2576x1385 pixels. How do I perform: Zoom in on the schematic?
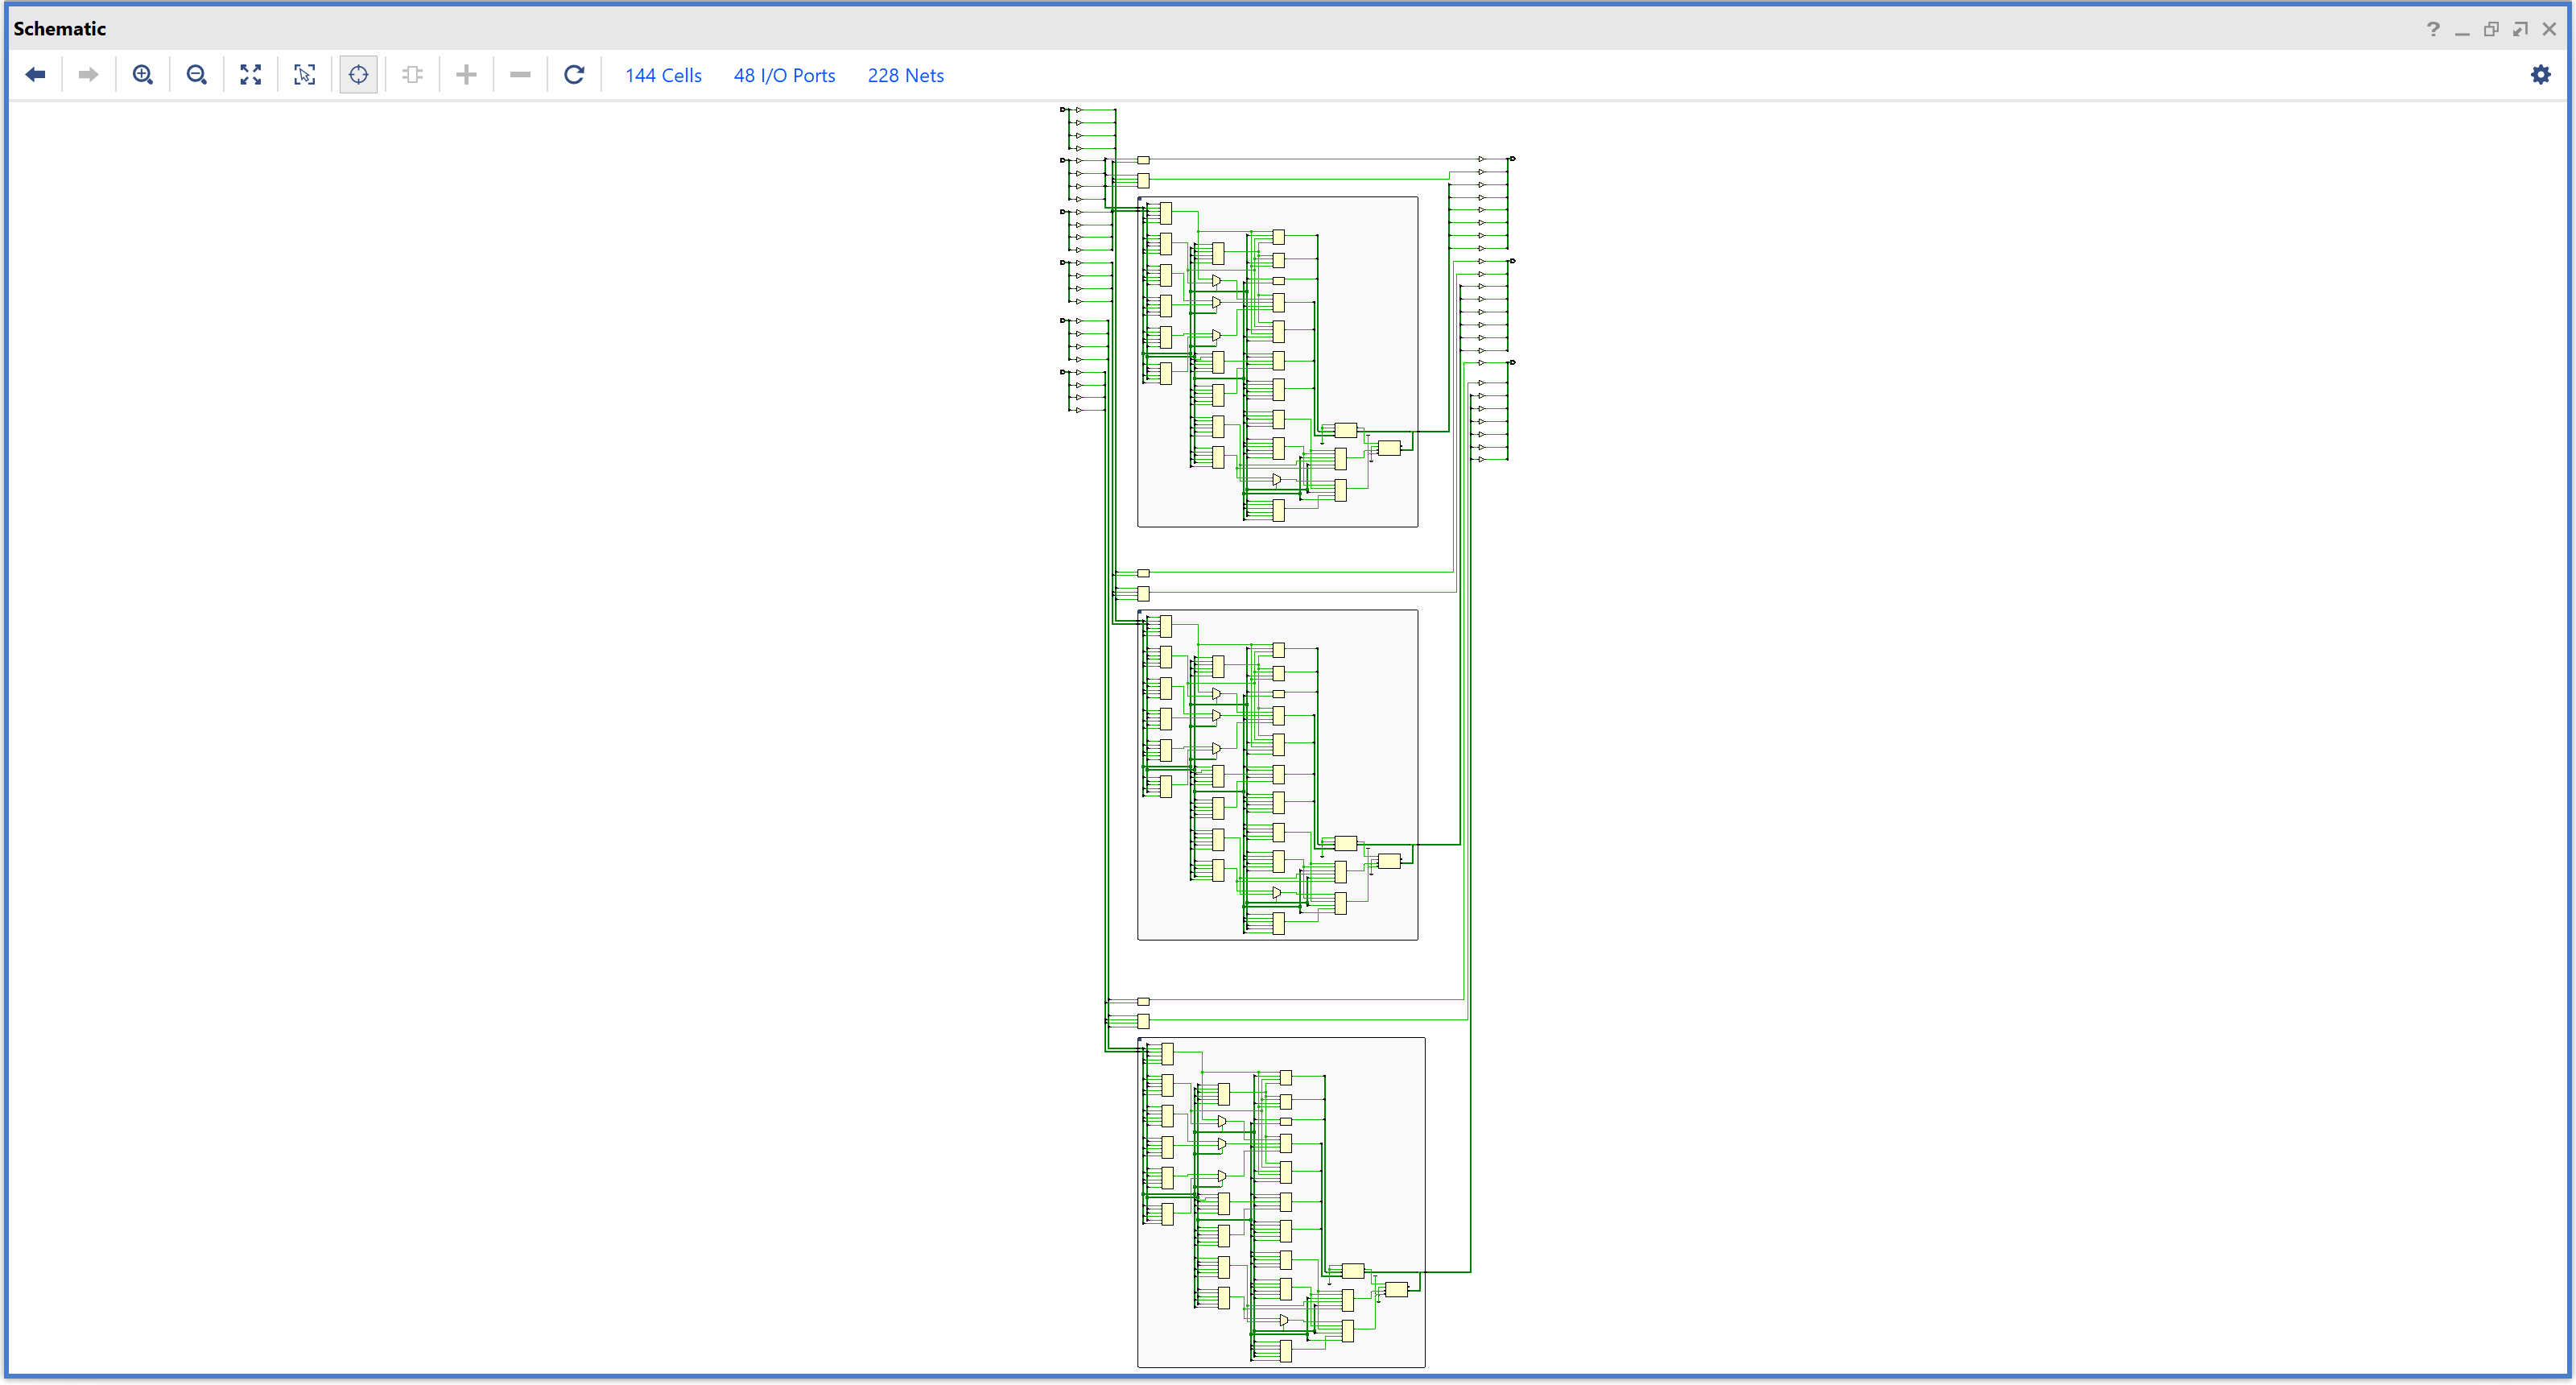(x=143, y=75)
